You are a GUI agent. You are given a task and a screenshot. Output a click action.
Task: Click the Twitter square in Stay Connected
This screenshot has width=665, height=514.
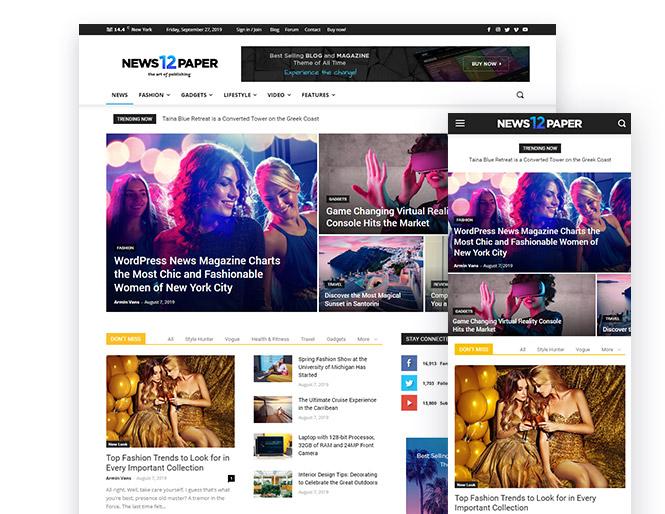[x=409, y=383]
